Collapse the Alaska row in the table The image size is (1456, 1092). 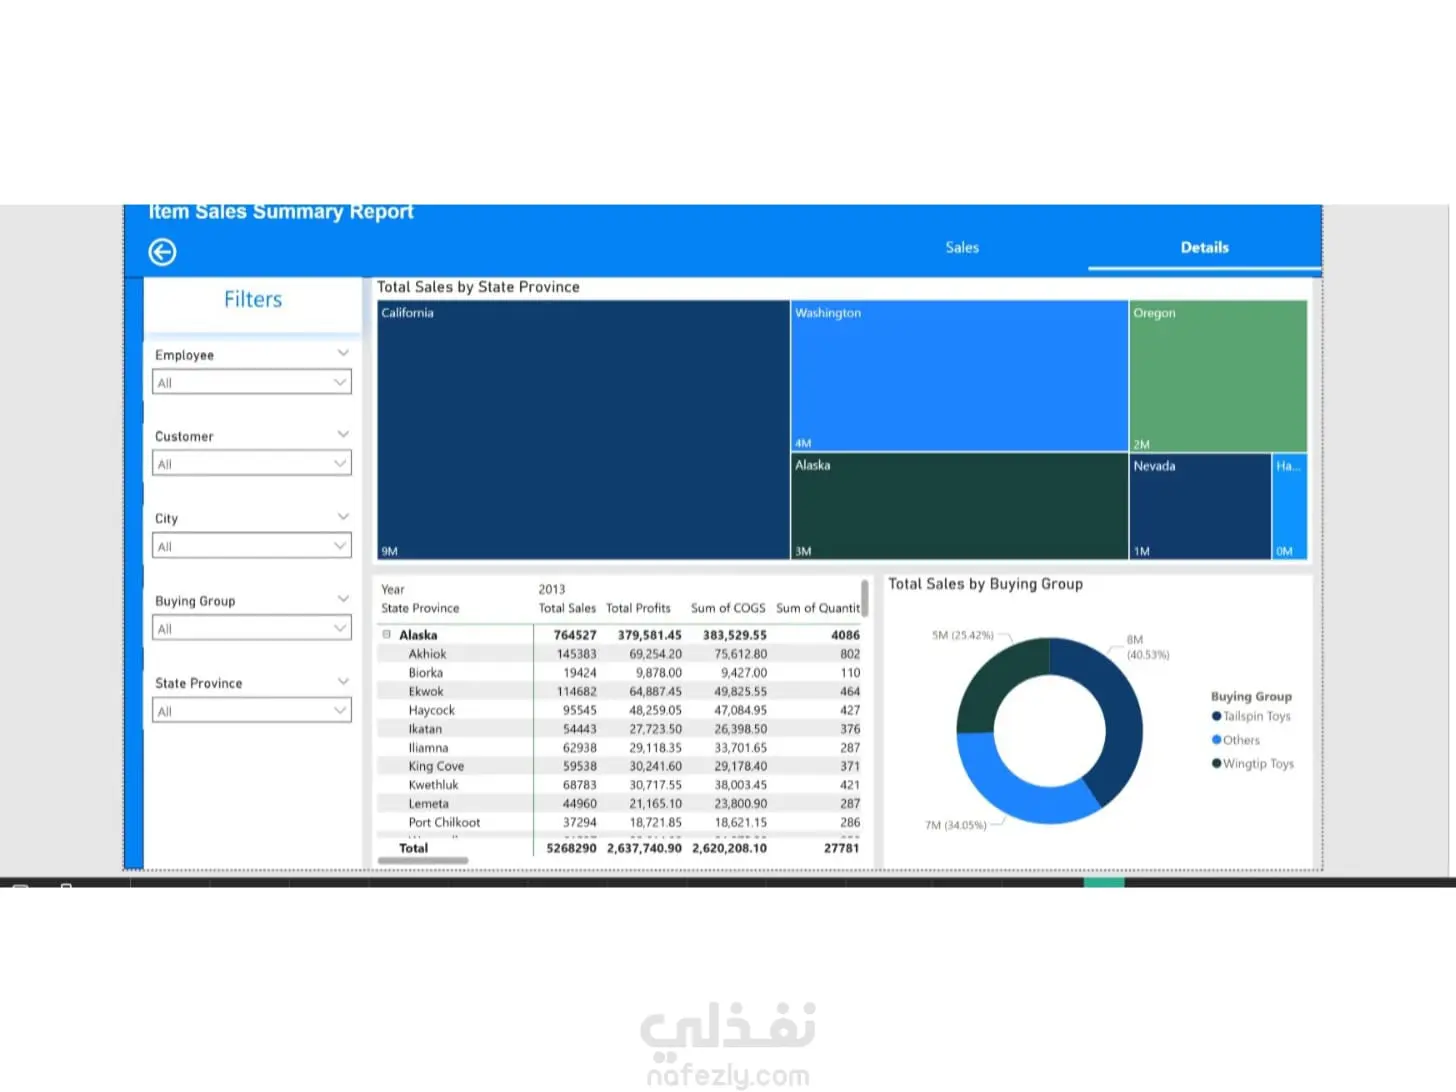[x=387, y=634]
